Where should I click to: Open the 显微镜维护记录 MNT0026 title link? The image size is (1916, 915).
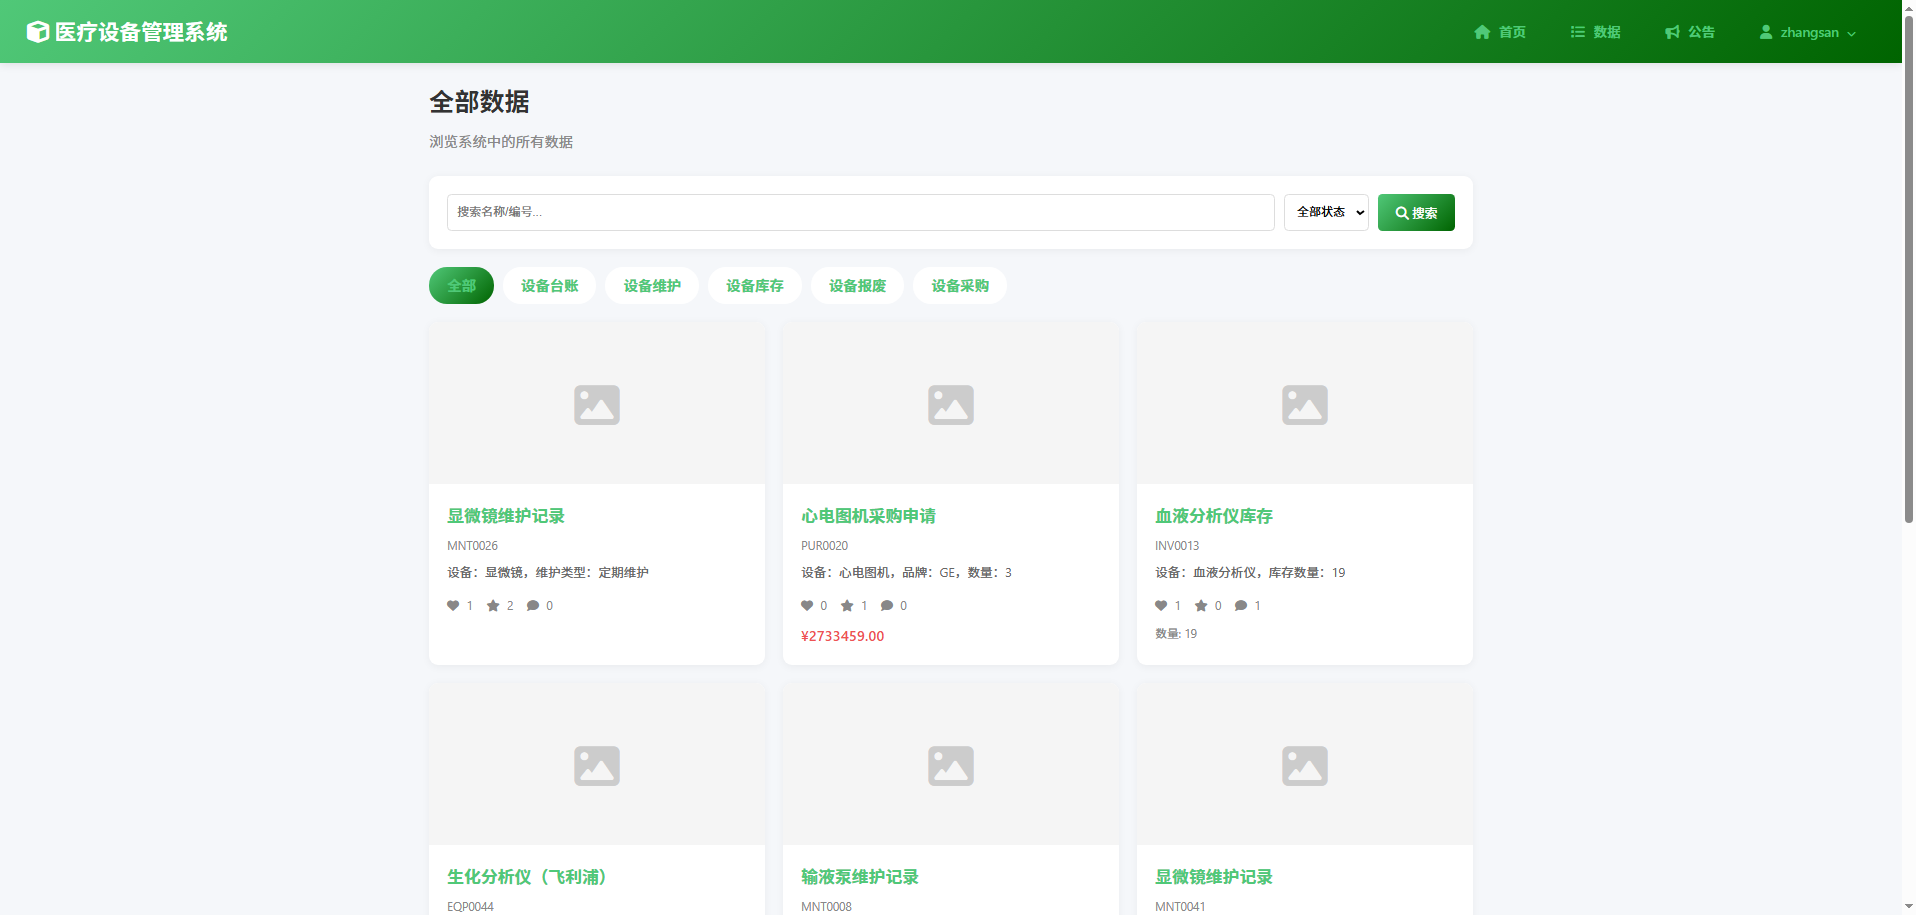pyautogui.click(x=506, y=516)
